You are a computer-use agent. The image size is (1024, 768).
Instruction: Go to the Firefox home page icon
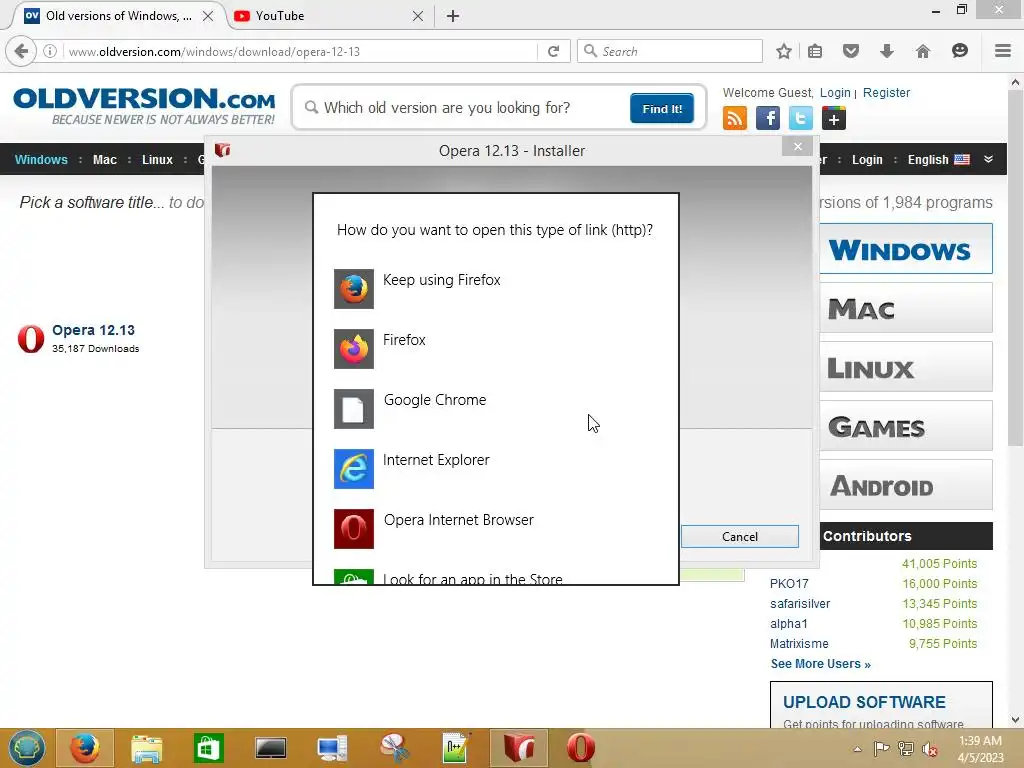tap(922, 51)
